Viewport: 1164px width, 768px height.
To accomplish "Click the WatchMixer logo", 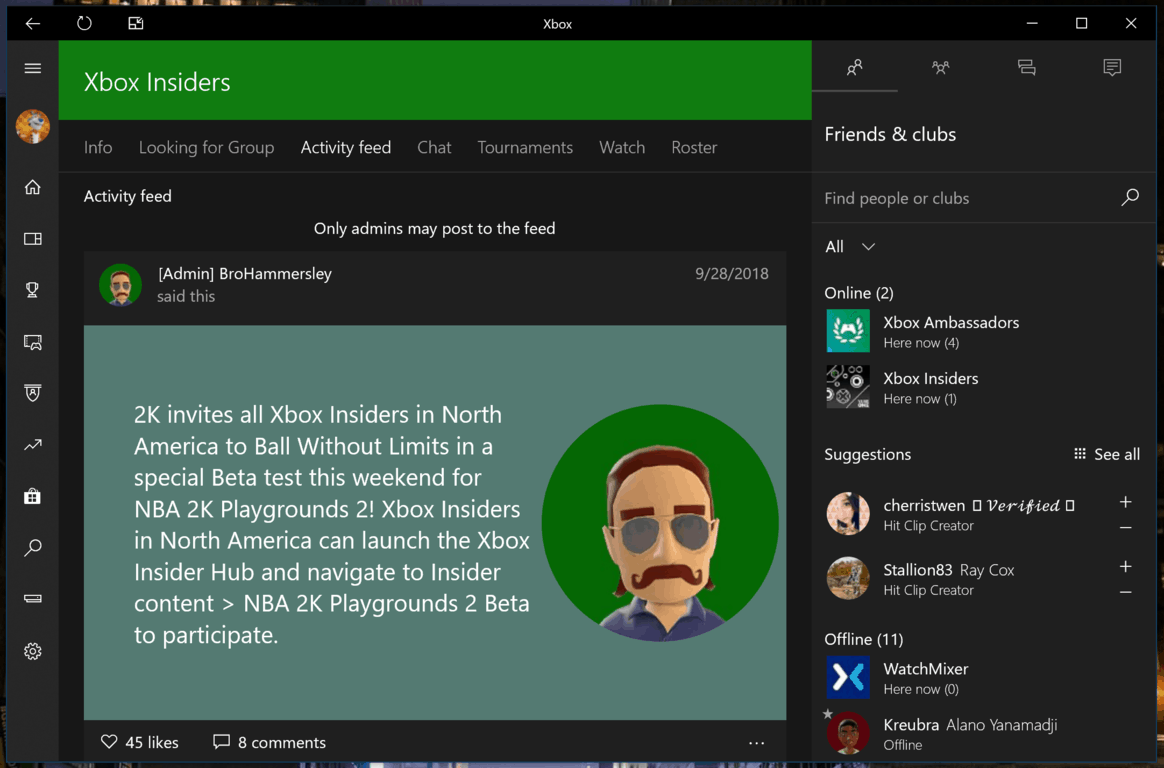I will point(848,677).
